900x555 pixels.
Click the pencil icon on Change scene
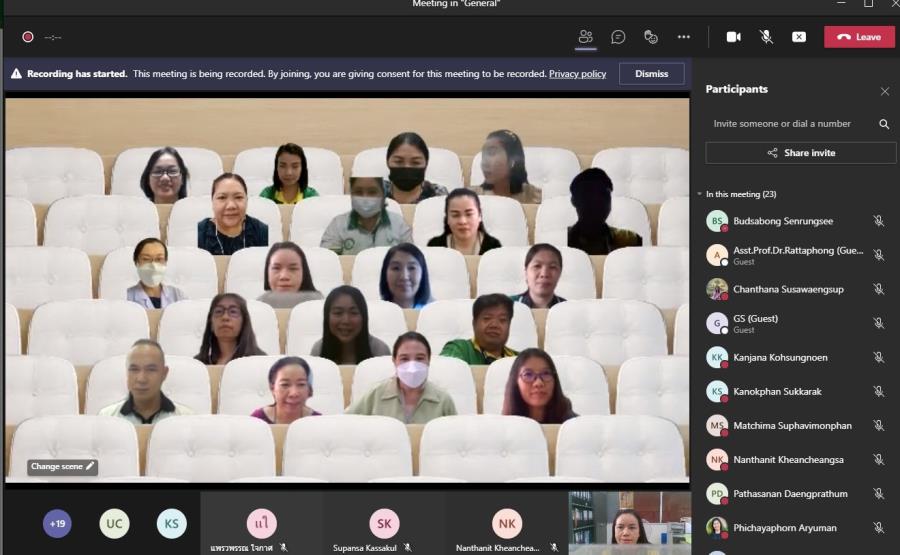[x=90, y=466]
